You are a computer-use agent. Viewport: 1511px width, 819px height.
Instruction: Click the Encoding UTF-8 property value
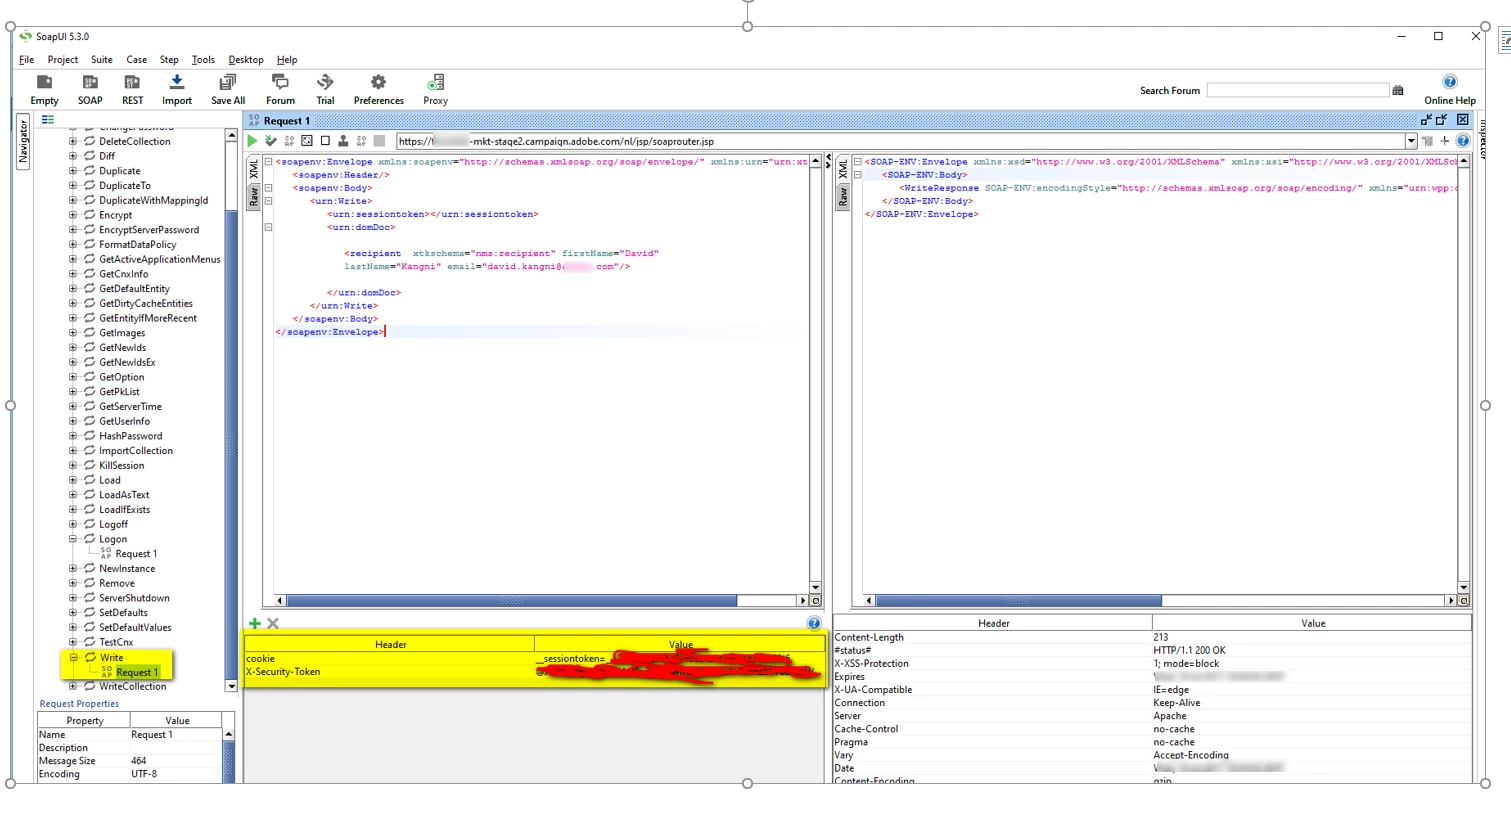point(175,774)
